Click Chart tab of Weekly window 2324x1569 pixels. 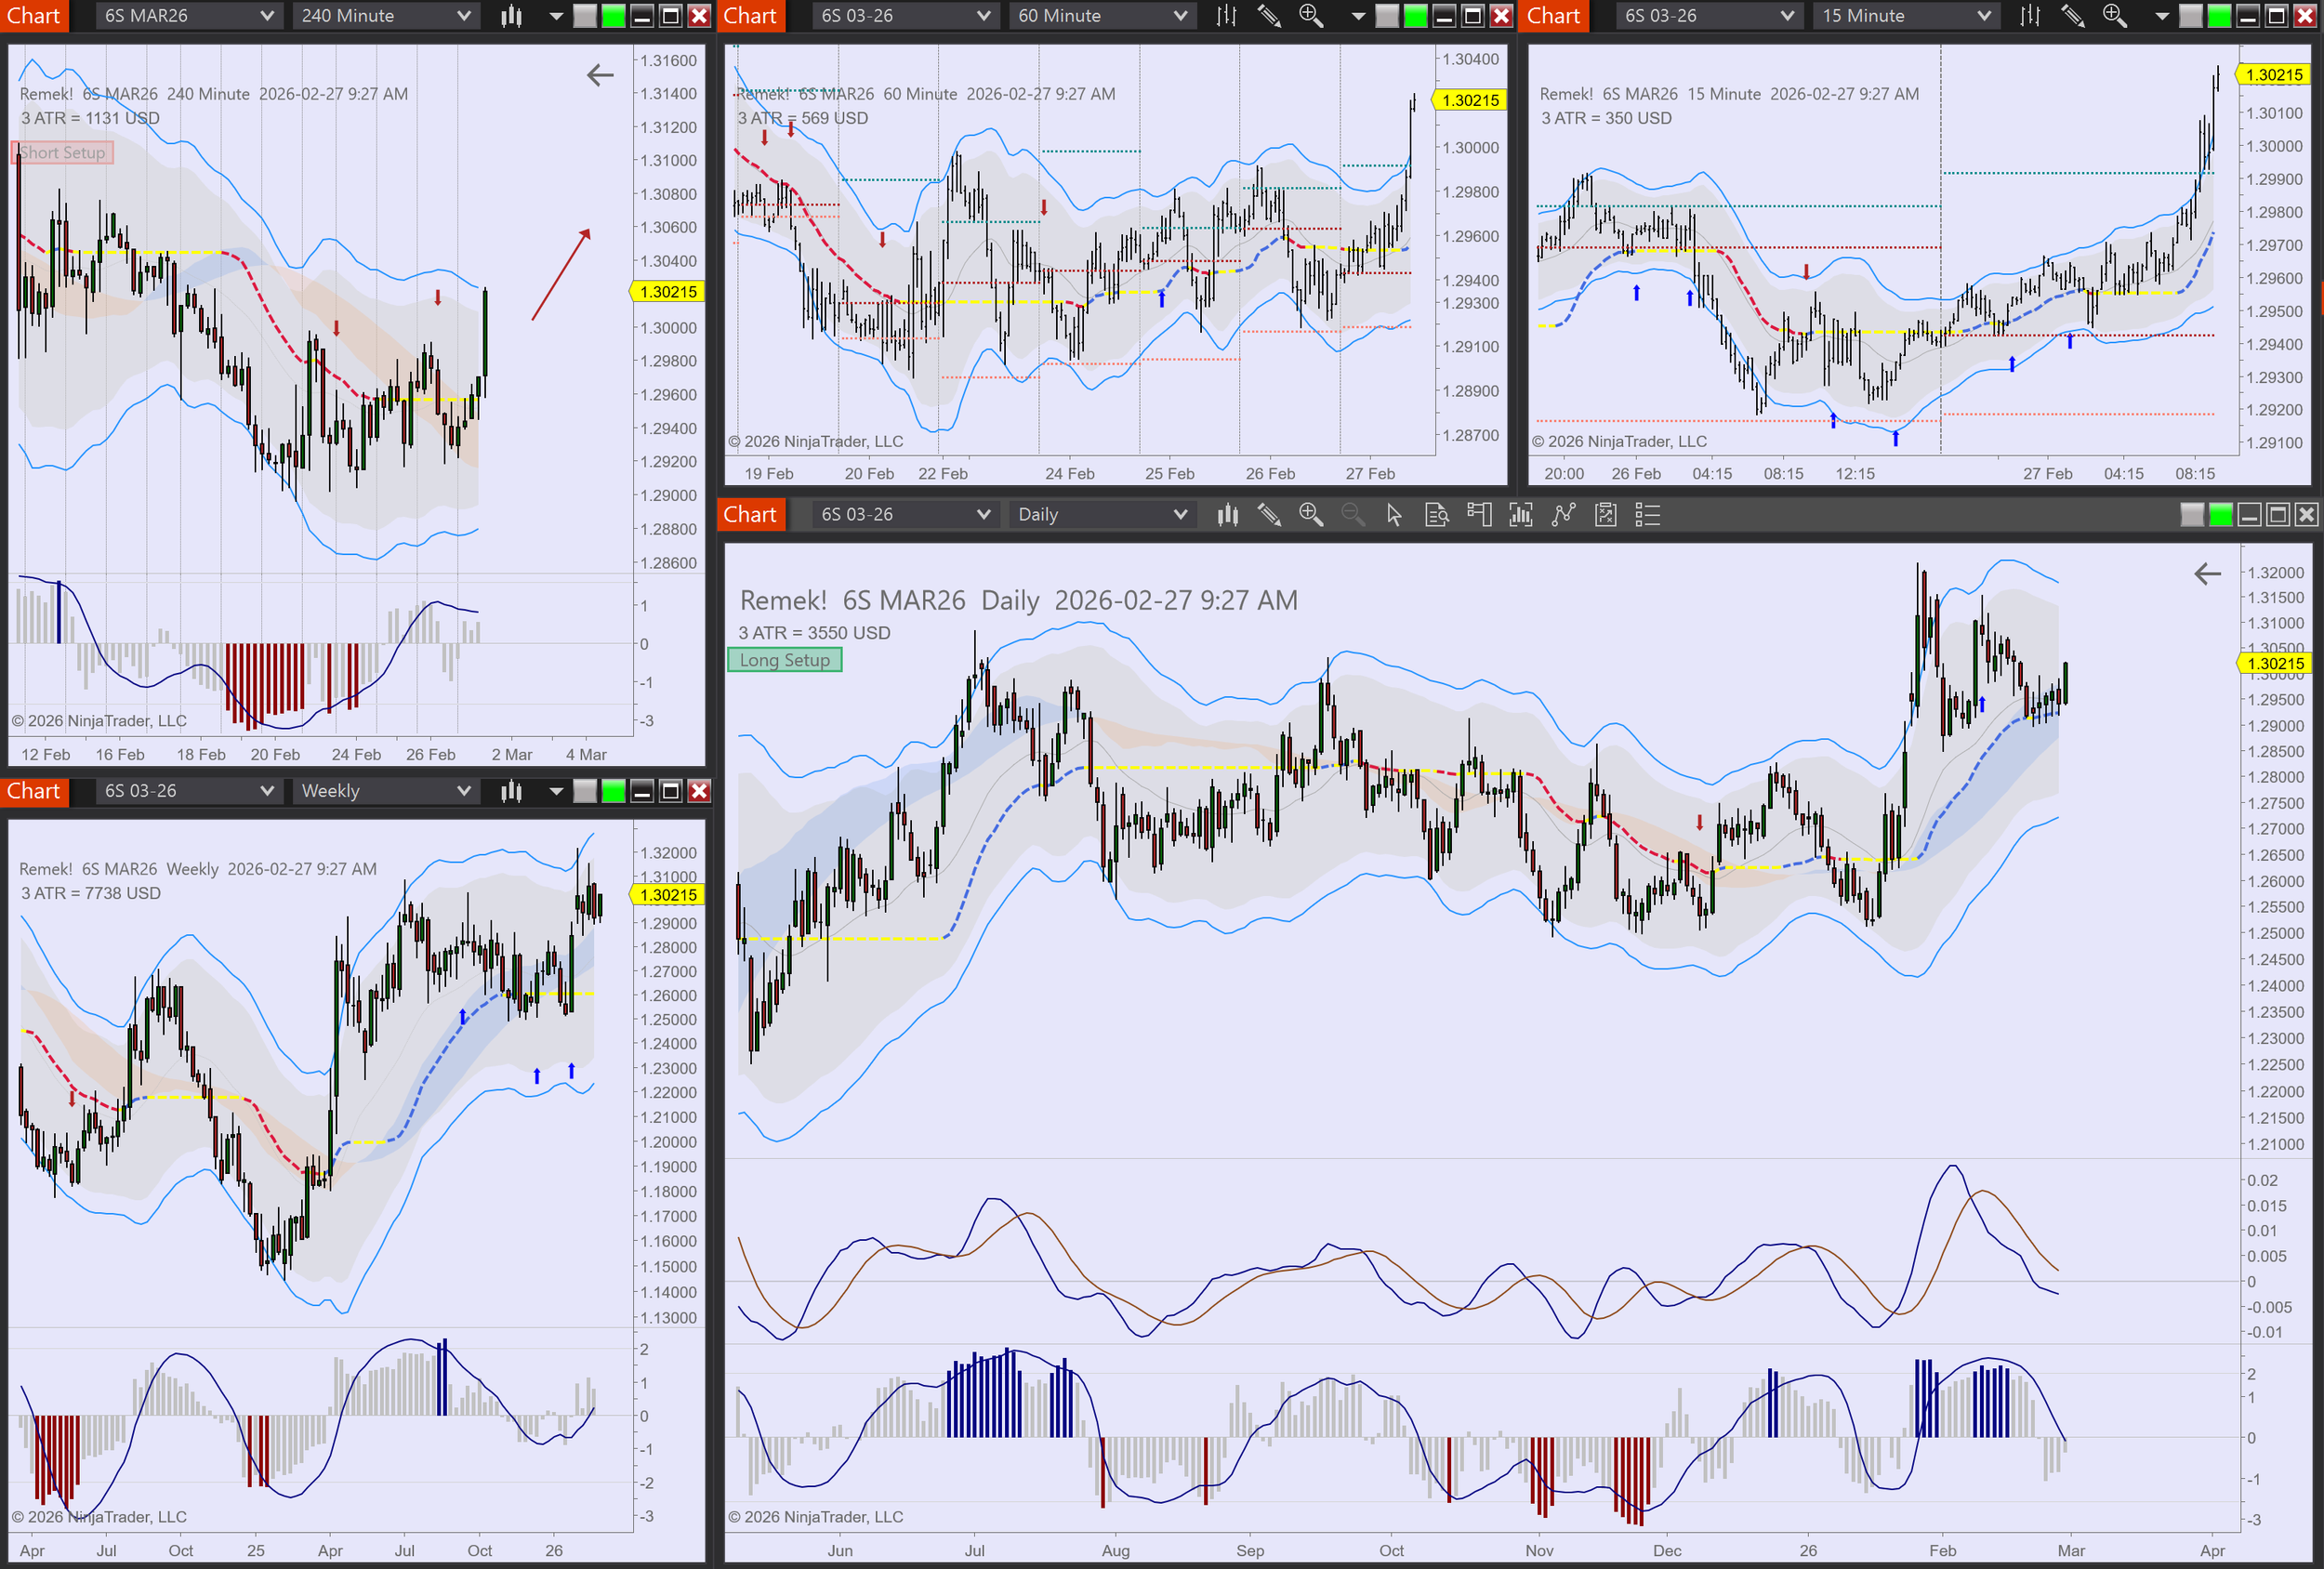[x=34, y=791]
